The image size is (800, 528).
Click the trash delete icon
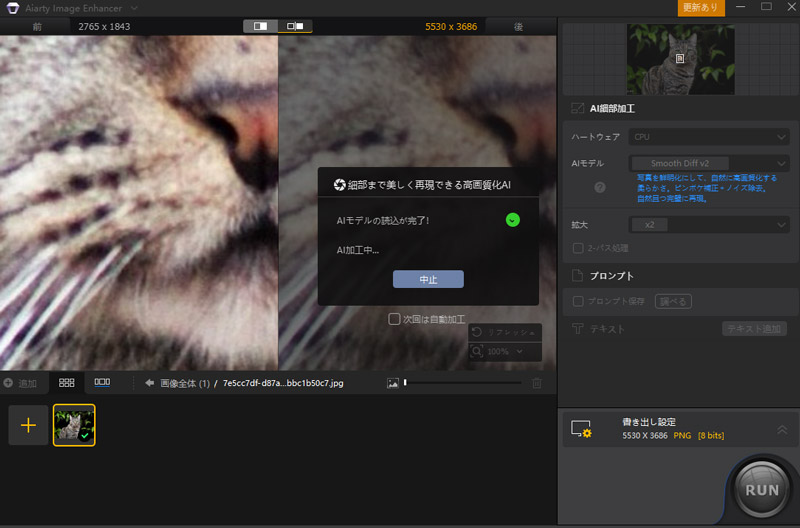536,383
